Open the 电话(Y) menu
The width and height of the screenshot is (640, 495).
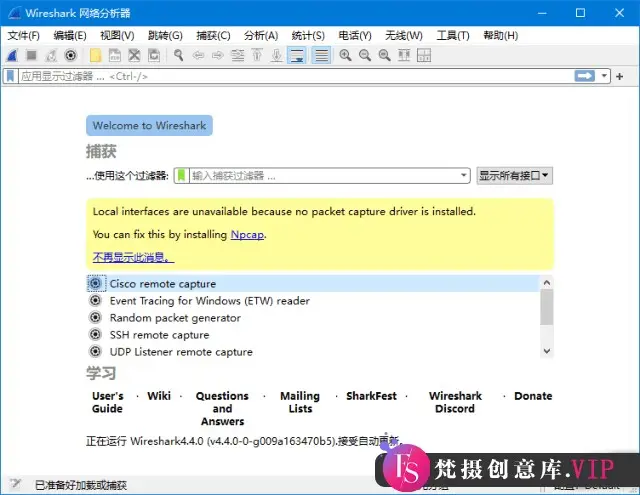[355, 36]
